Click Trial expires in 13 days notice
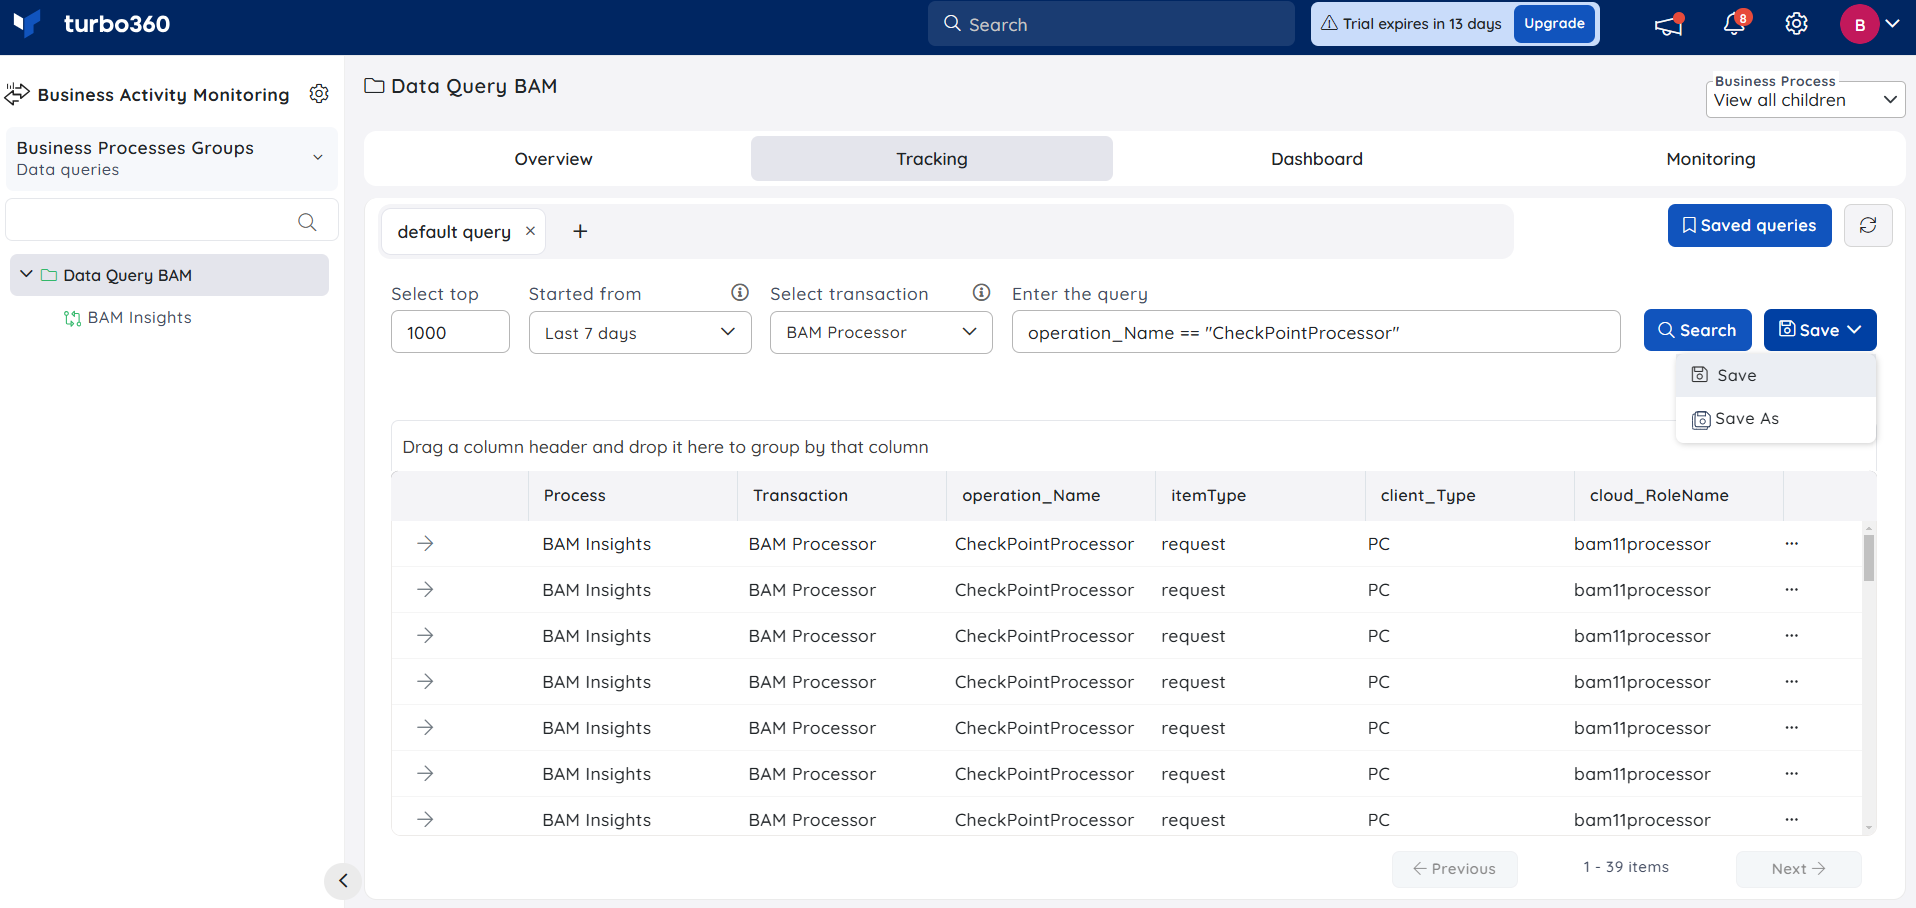 click(x=1411, y=24)
